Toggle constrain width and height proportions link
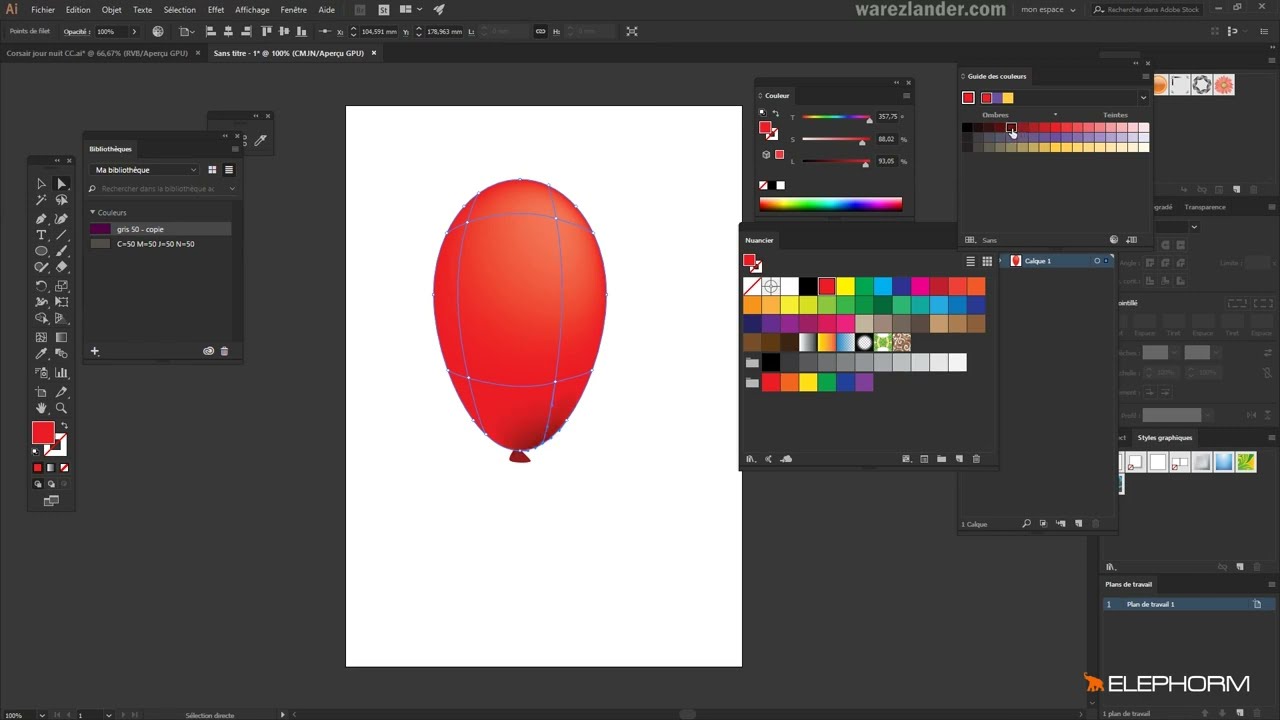Image resolution: width=1280 pixels, height=720 pixels. (x=541, y=31)
